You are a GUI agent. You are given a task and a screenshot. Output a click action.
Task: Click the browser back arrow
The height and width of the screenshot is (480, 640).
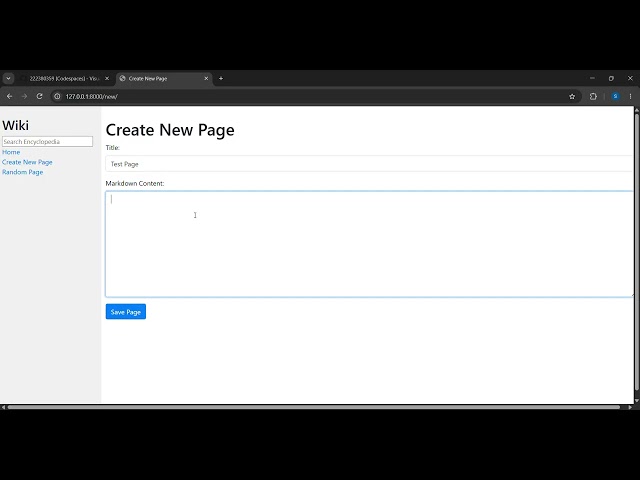(x=9, y=96)
